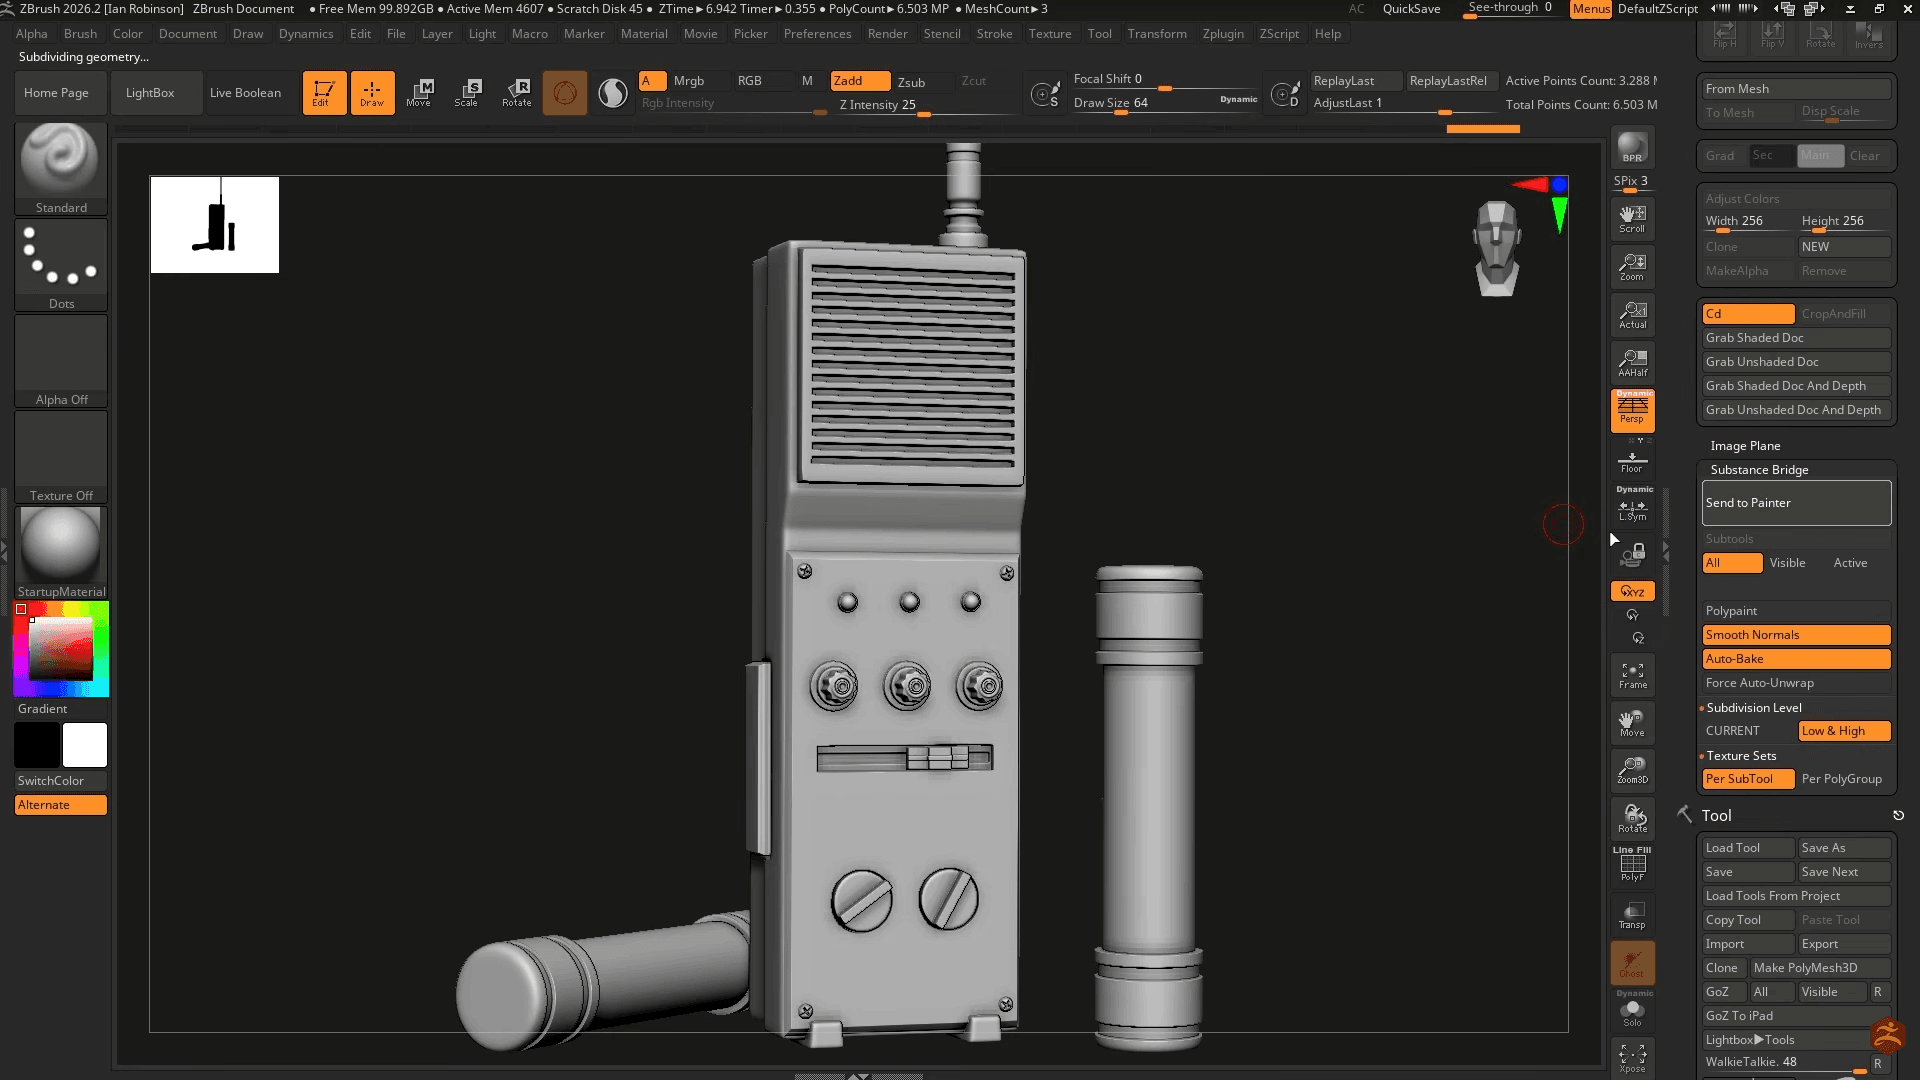Collapse the Tool palette header

[1716, 816]
